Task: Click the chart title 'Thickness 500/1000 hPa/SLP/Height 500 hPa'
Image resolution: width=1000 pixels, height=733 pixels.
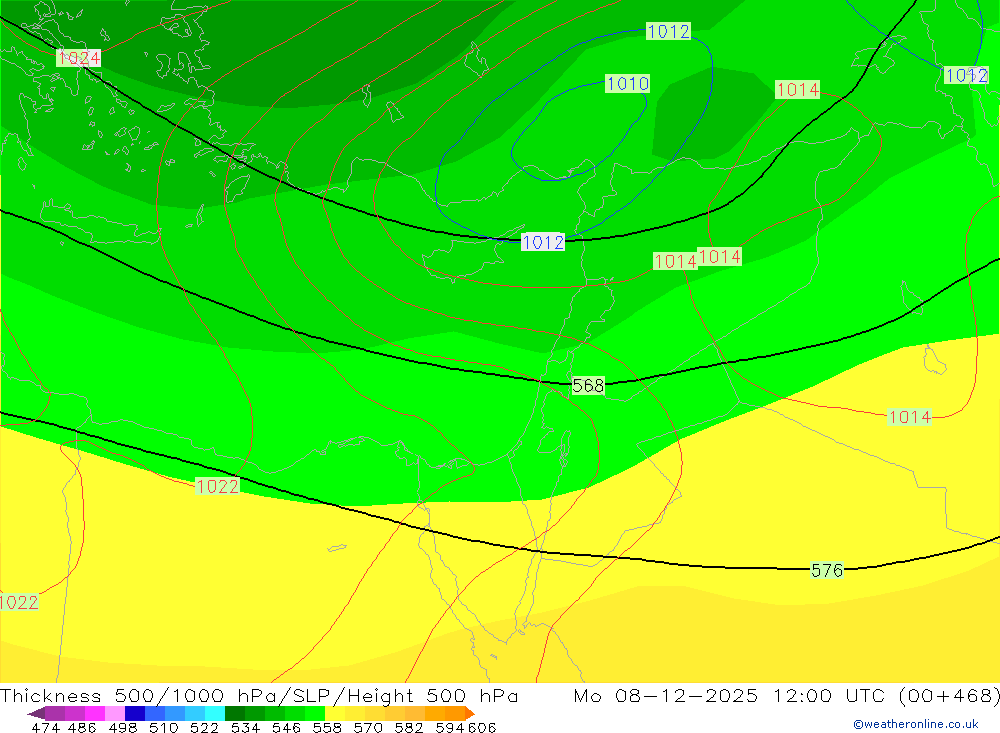Action: tap(259, 695)
